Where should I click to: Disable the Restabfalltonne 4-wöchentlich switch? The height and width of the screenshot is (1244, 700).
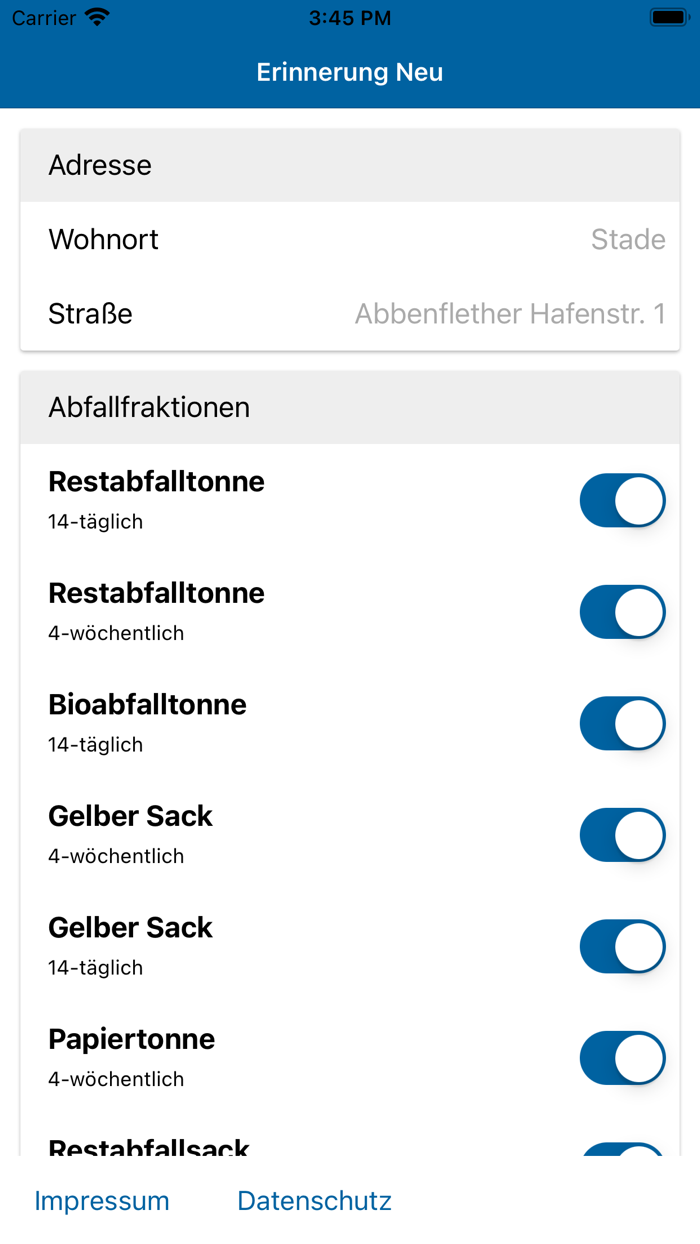pos(622,612)
